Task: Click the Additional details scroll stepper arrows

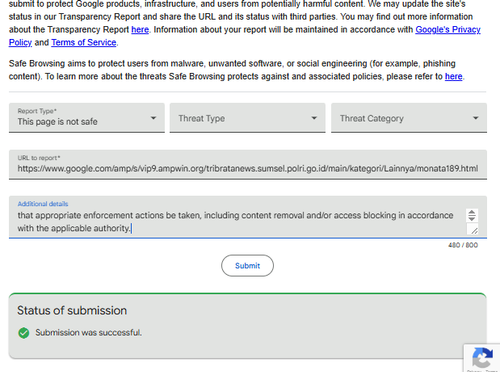Action: (x=472, y=215)
